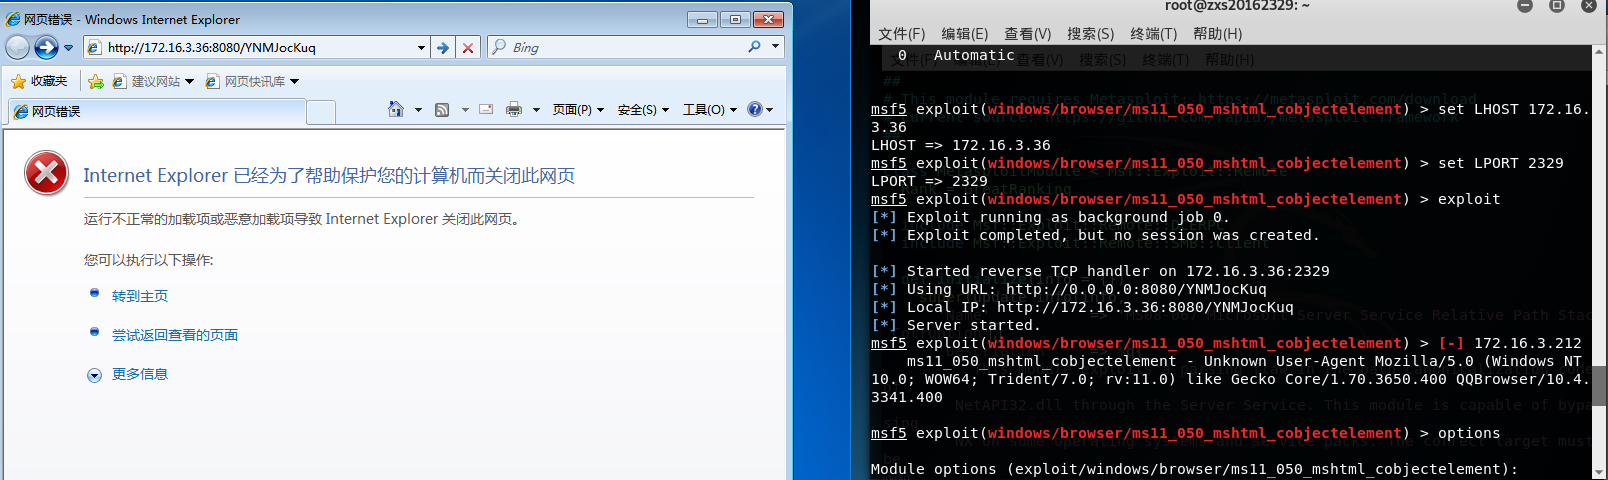Viewport: 1608px width, 480px height.
Task: Click the terminal vertical scrollbar thumb
Action: (1600, 385)
